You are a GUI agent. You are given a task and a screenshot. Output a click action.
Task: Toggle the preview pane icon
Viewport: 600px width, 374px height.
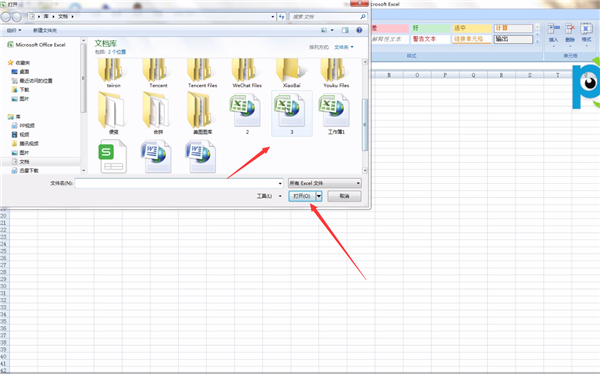tap(345, 30)
